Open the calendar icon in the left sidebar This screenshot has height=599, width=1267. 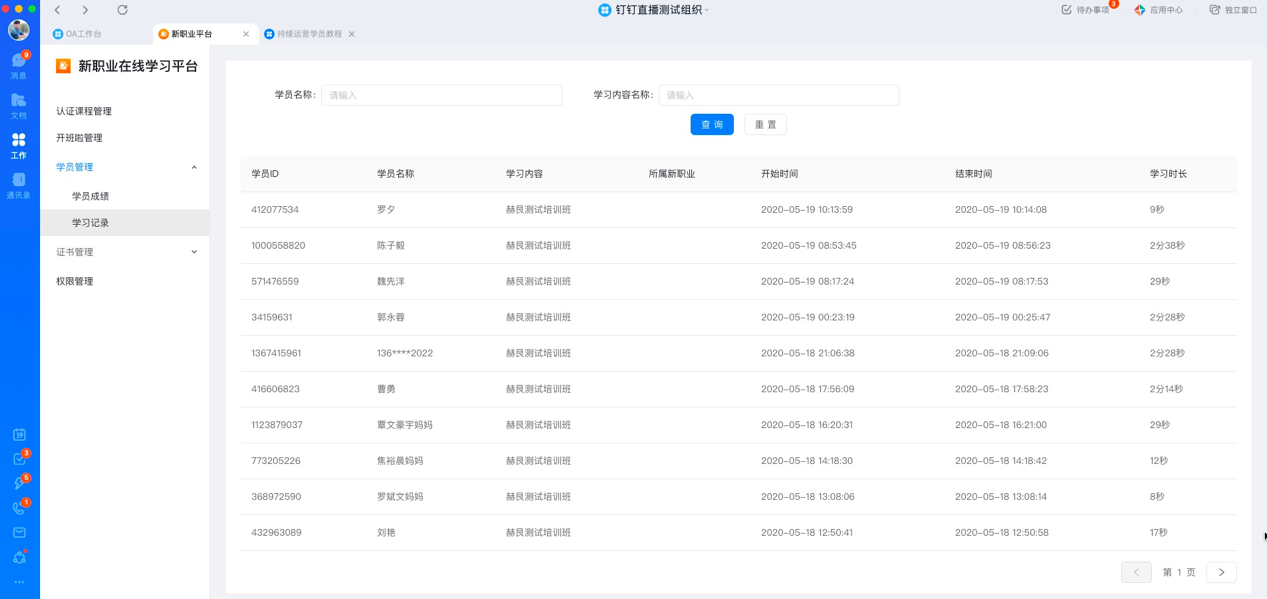(19, 435)
